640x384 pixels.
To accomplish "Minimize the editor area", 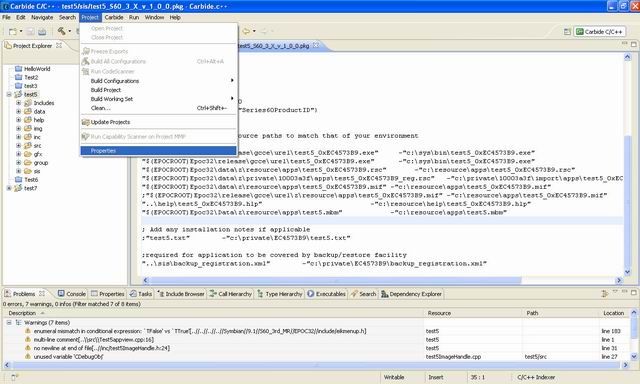I will coord(624,43).
